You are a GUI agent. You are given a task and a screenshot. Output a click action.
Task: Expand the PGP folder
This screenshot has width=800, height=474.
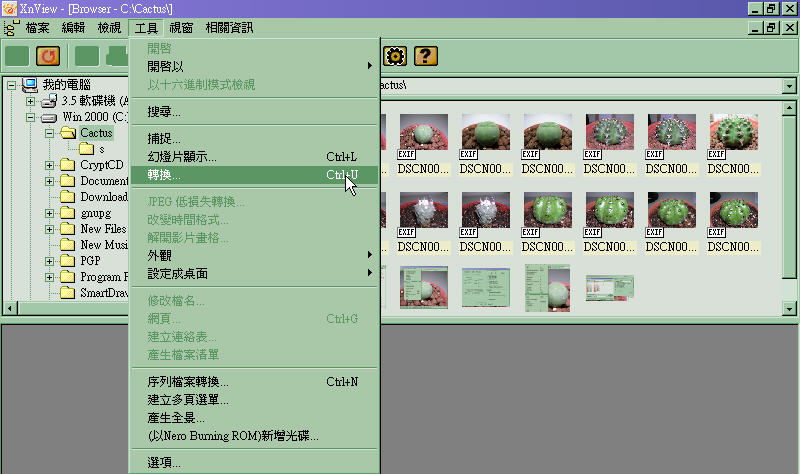coord(49,261)
